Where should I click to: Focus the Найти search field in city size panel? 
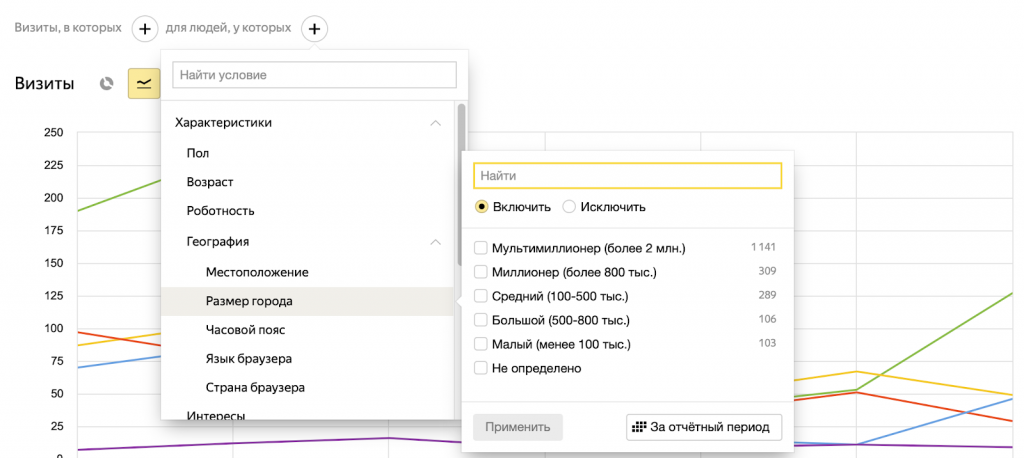pyautogui.click(x=628, y=176)
